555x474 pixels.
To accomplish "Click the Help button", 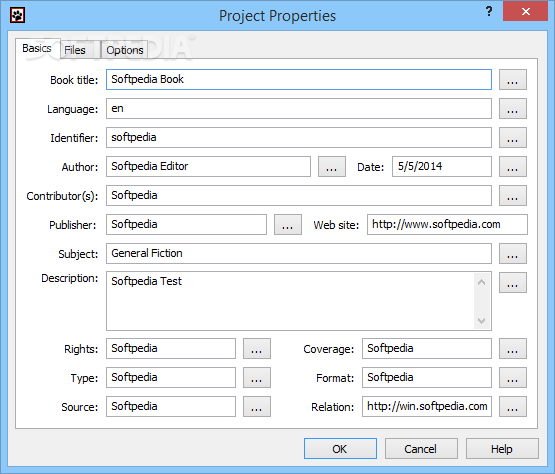I will click(x=502, y=449).
